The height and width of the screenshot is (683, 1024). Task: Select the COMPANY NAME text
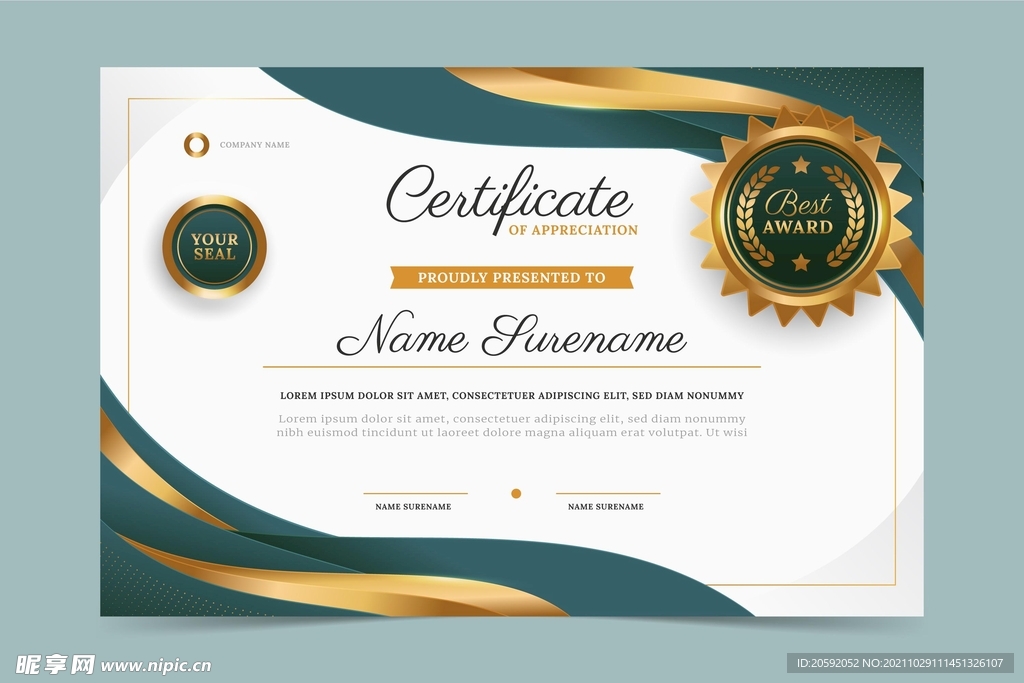(x=254, y=145)
